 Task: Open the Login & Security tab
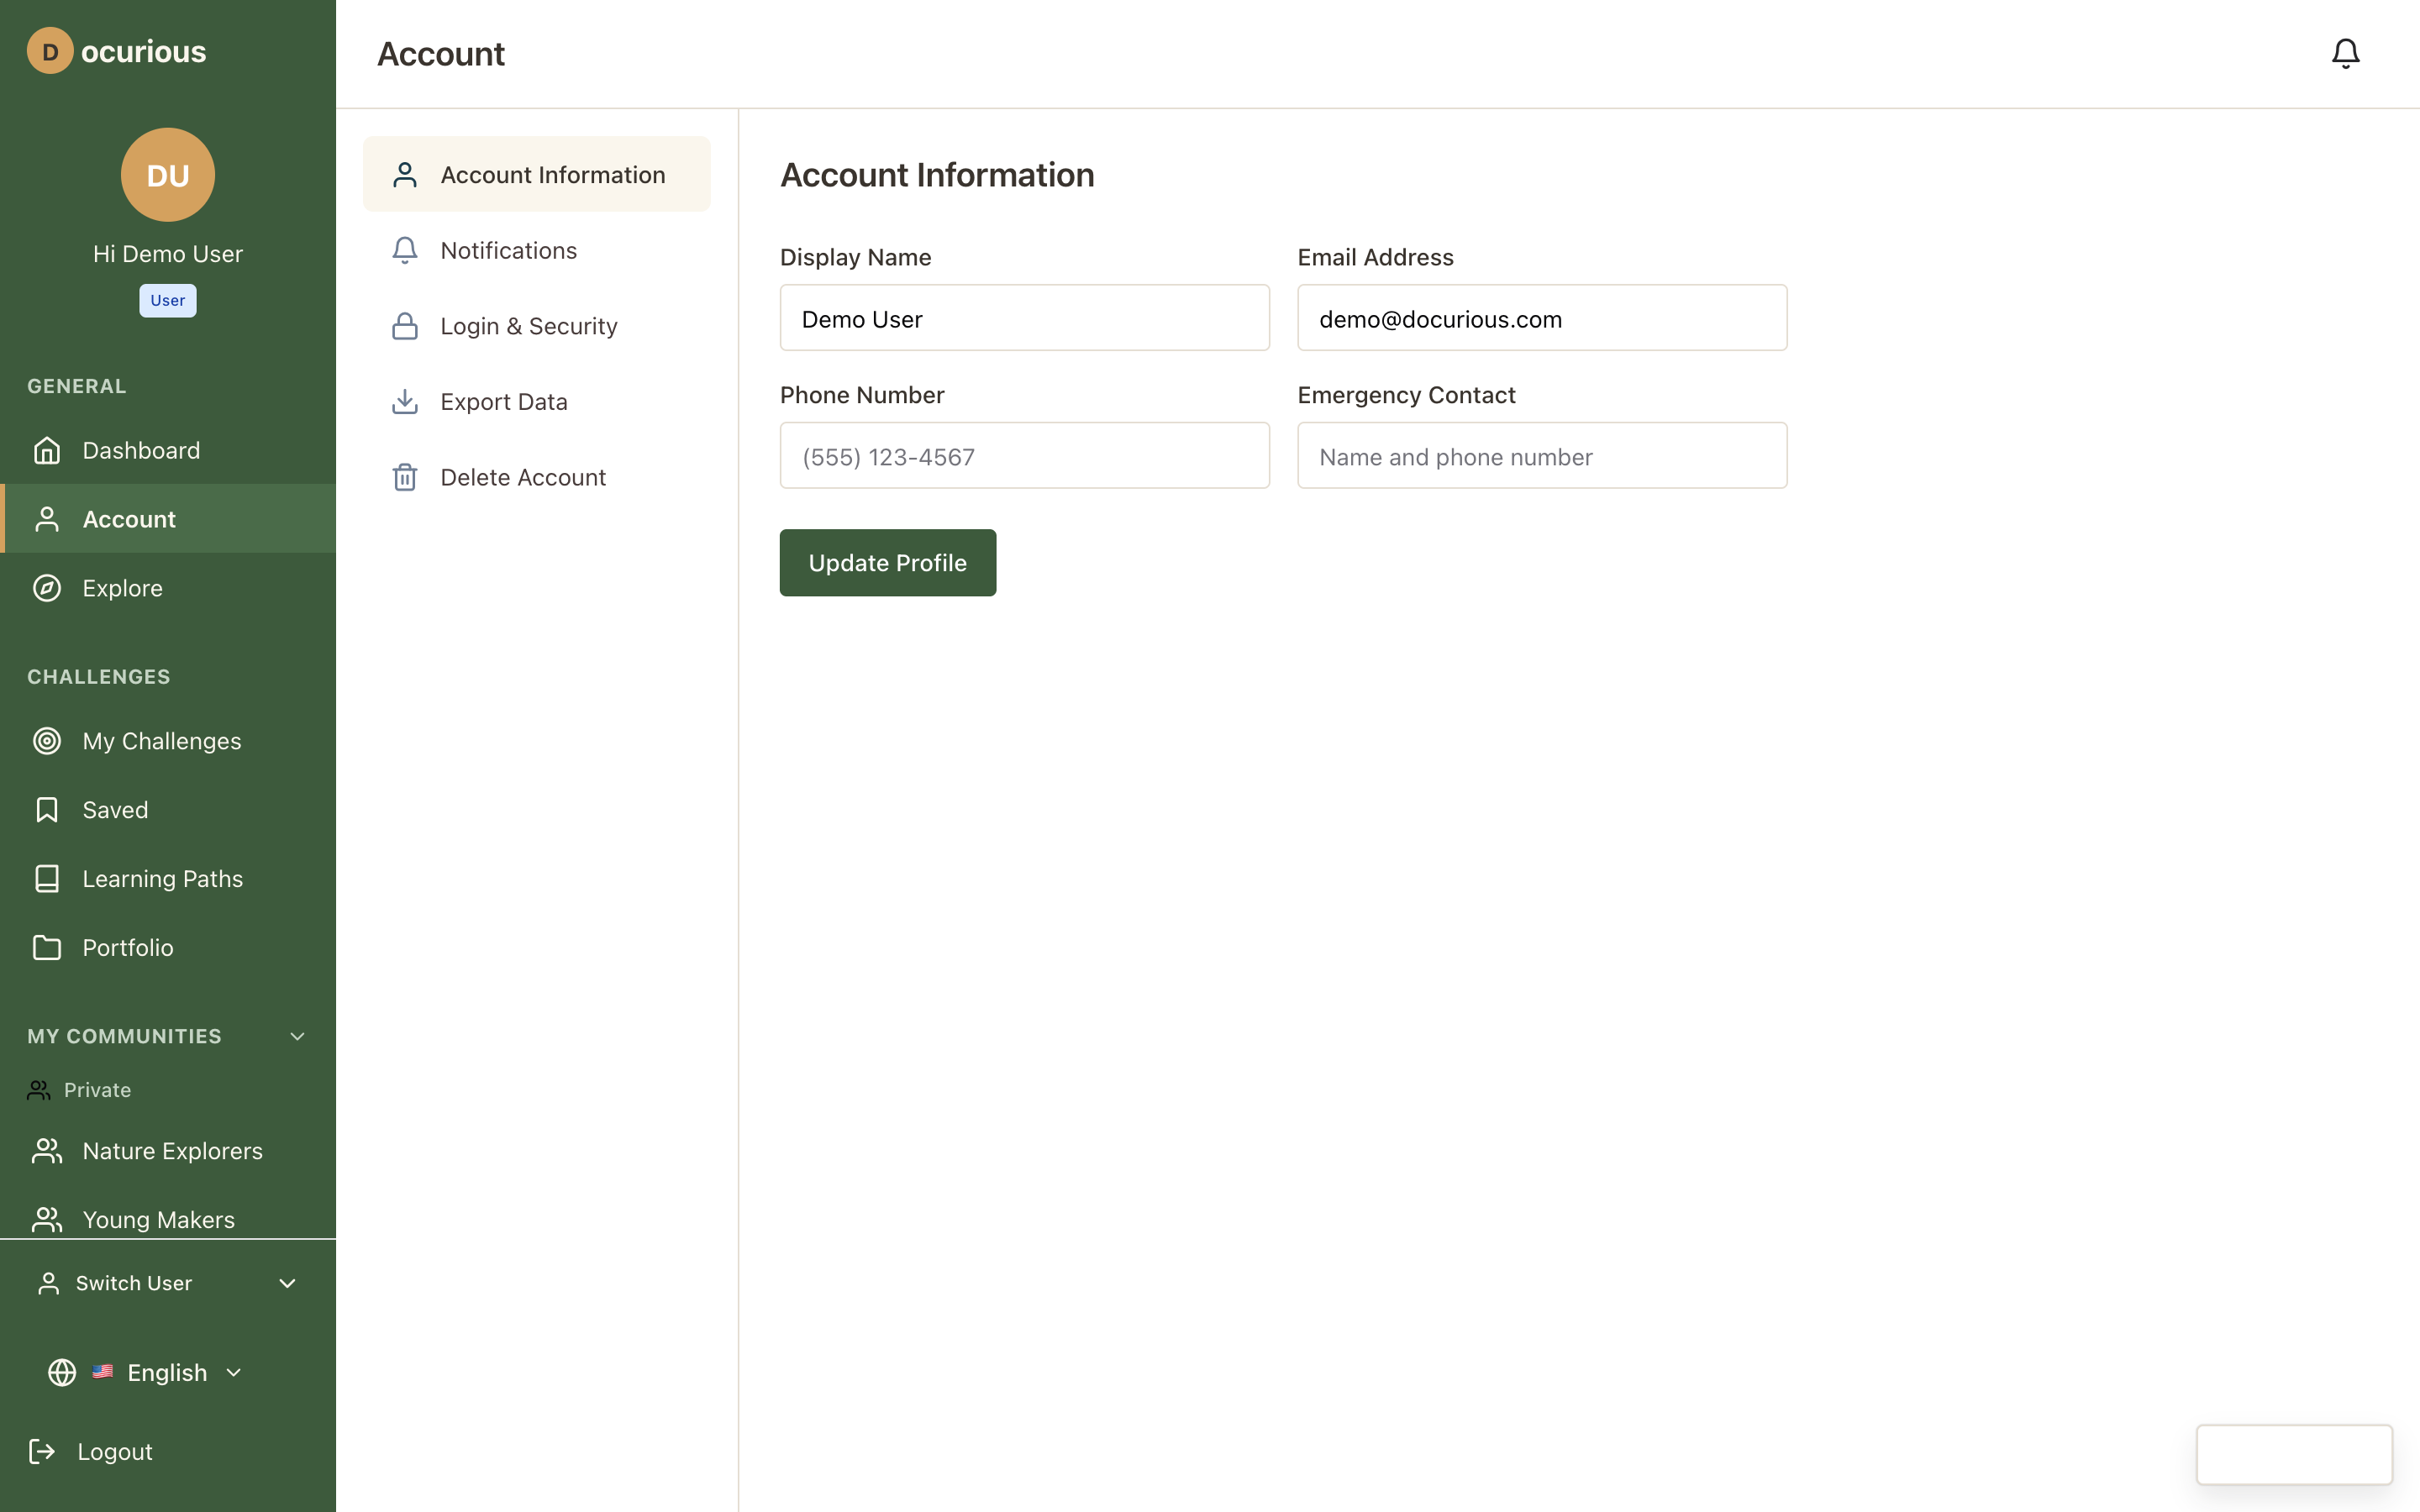528,325
